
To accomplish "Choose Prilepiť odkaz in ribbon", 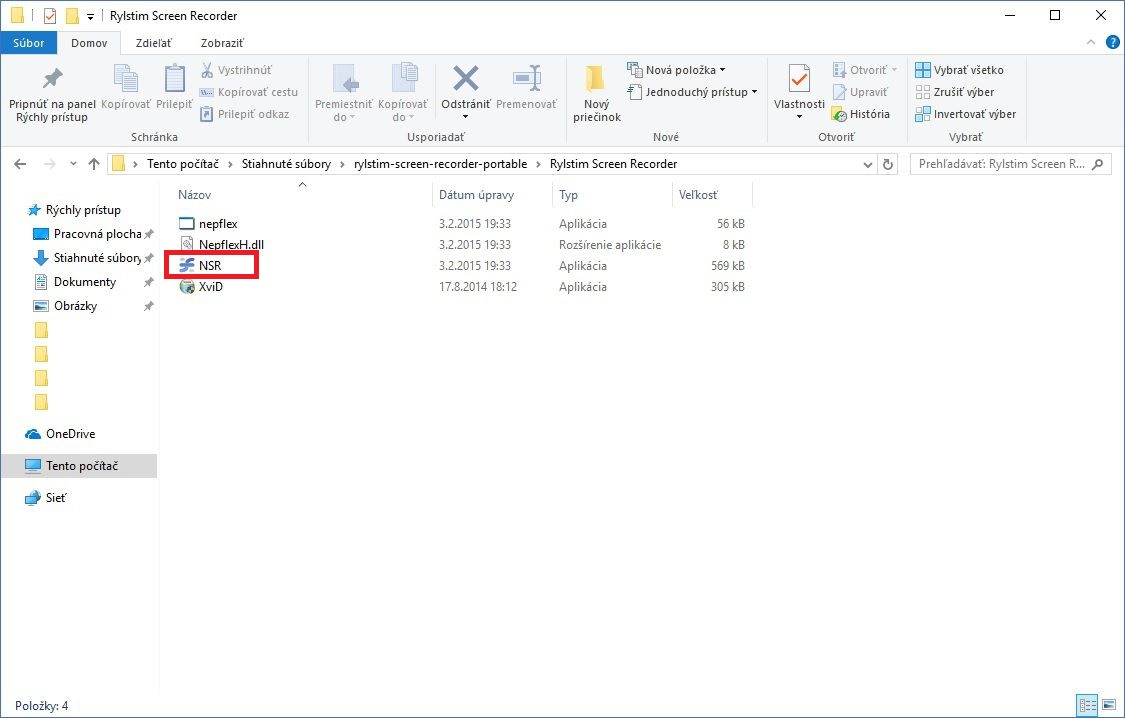I will tap(245, 114).
